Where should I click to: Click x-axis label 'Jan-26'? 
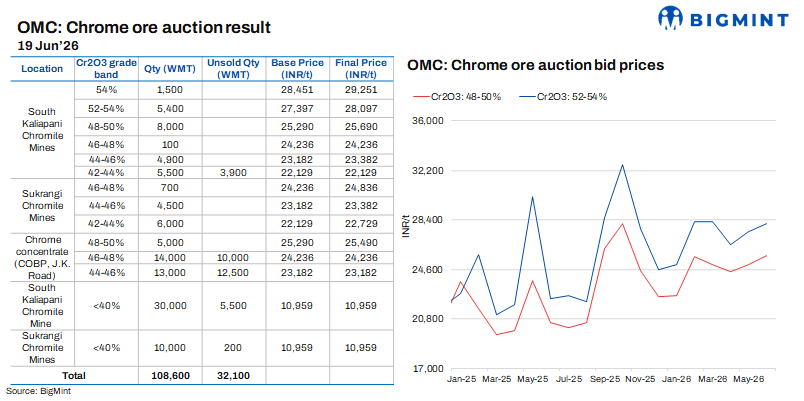(677, 380)
